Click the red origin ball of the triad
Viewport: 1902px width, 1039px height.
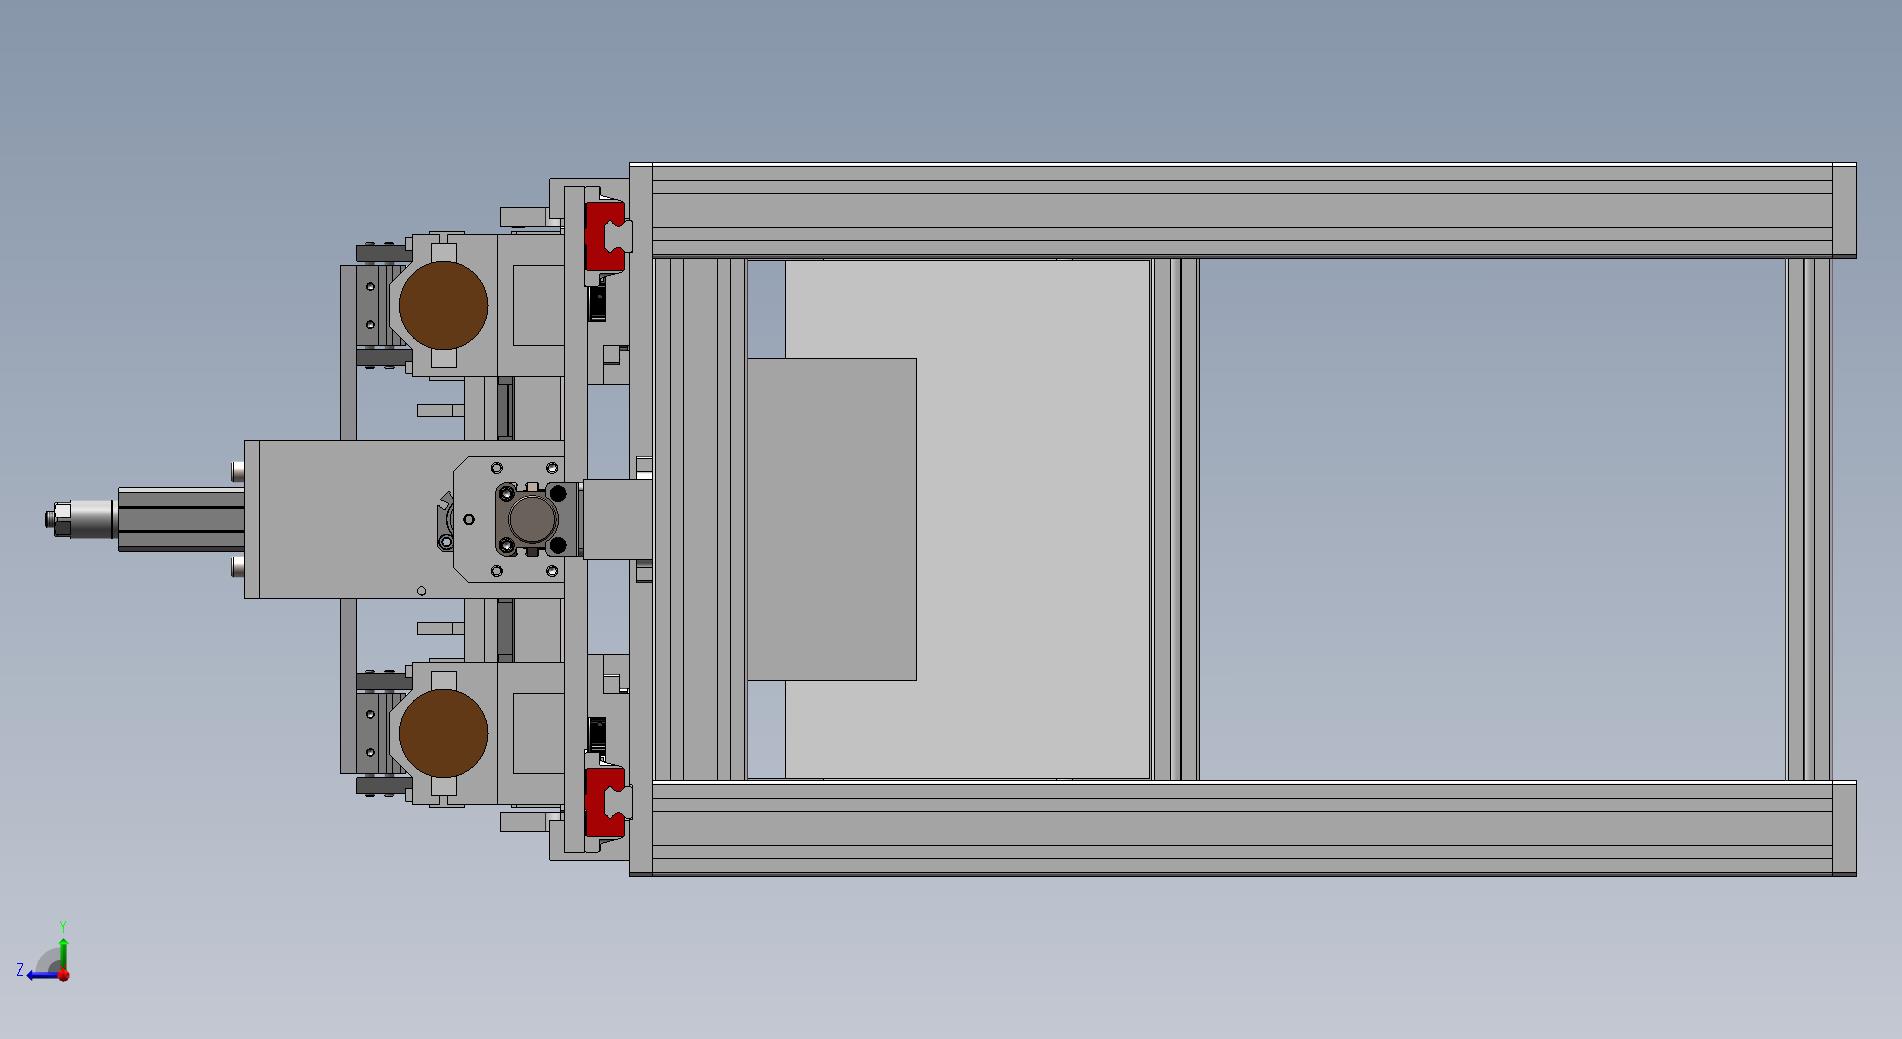[64, 975]
